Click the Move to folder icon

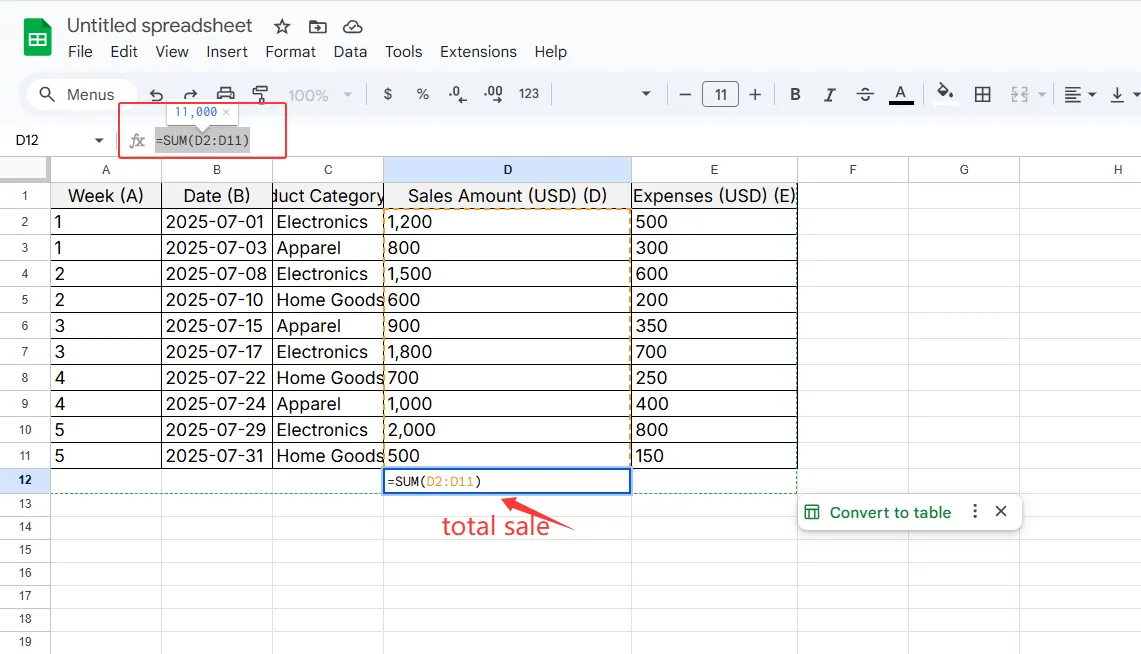[317, 26]
